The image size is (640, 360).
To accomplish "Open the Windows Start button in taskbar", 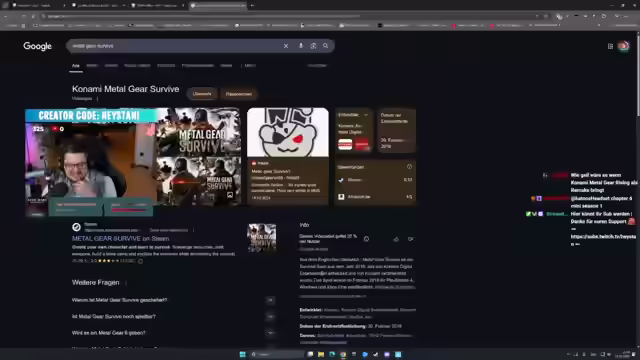I will [242, 354].
